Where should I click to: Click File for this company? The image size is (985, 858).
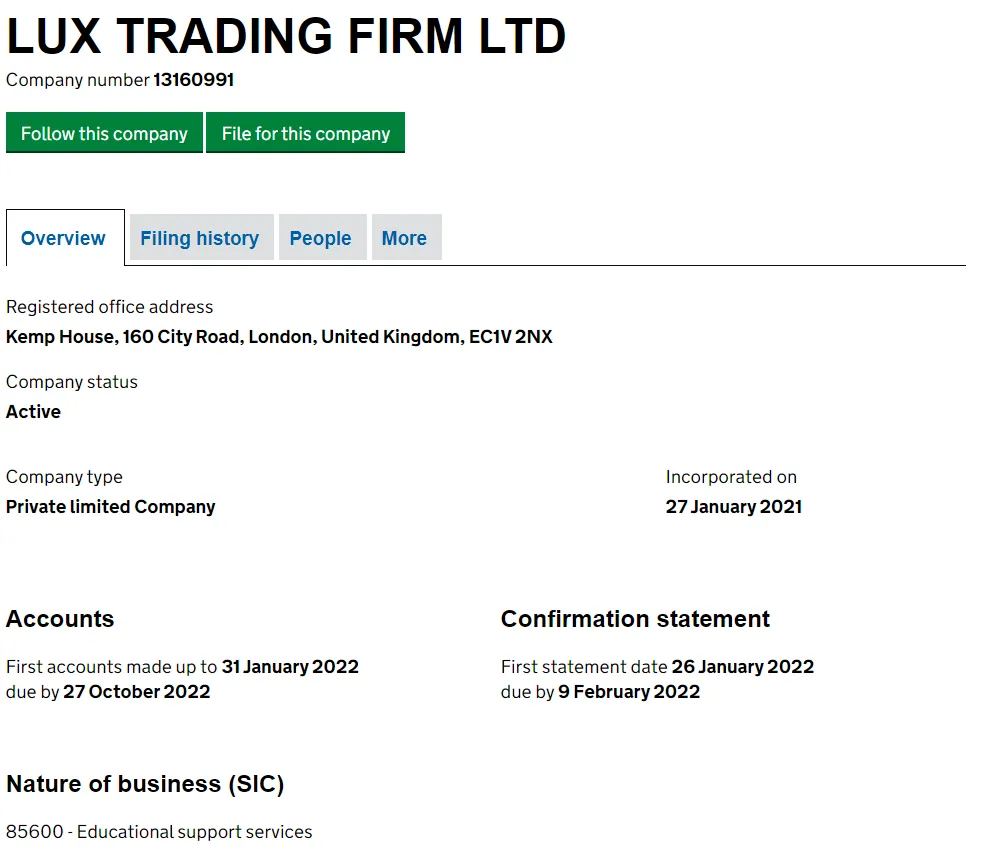coord(305,133)
